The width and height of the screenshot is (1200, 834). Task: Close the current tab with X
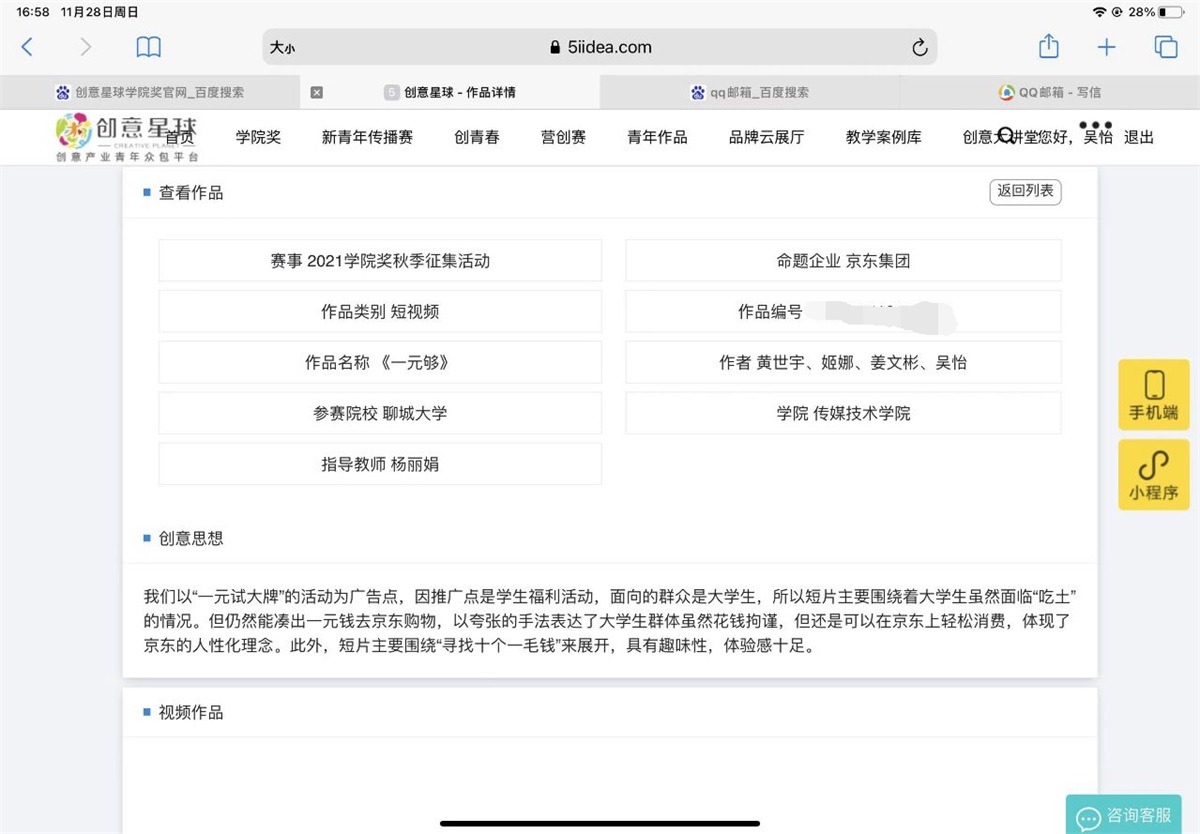coord(316,92)
